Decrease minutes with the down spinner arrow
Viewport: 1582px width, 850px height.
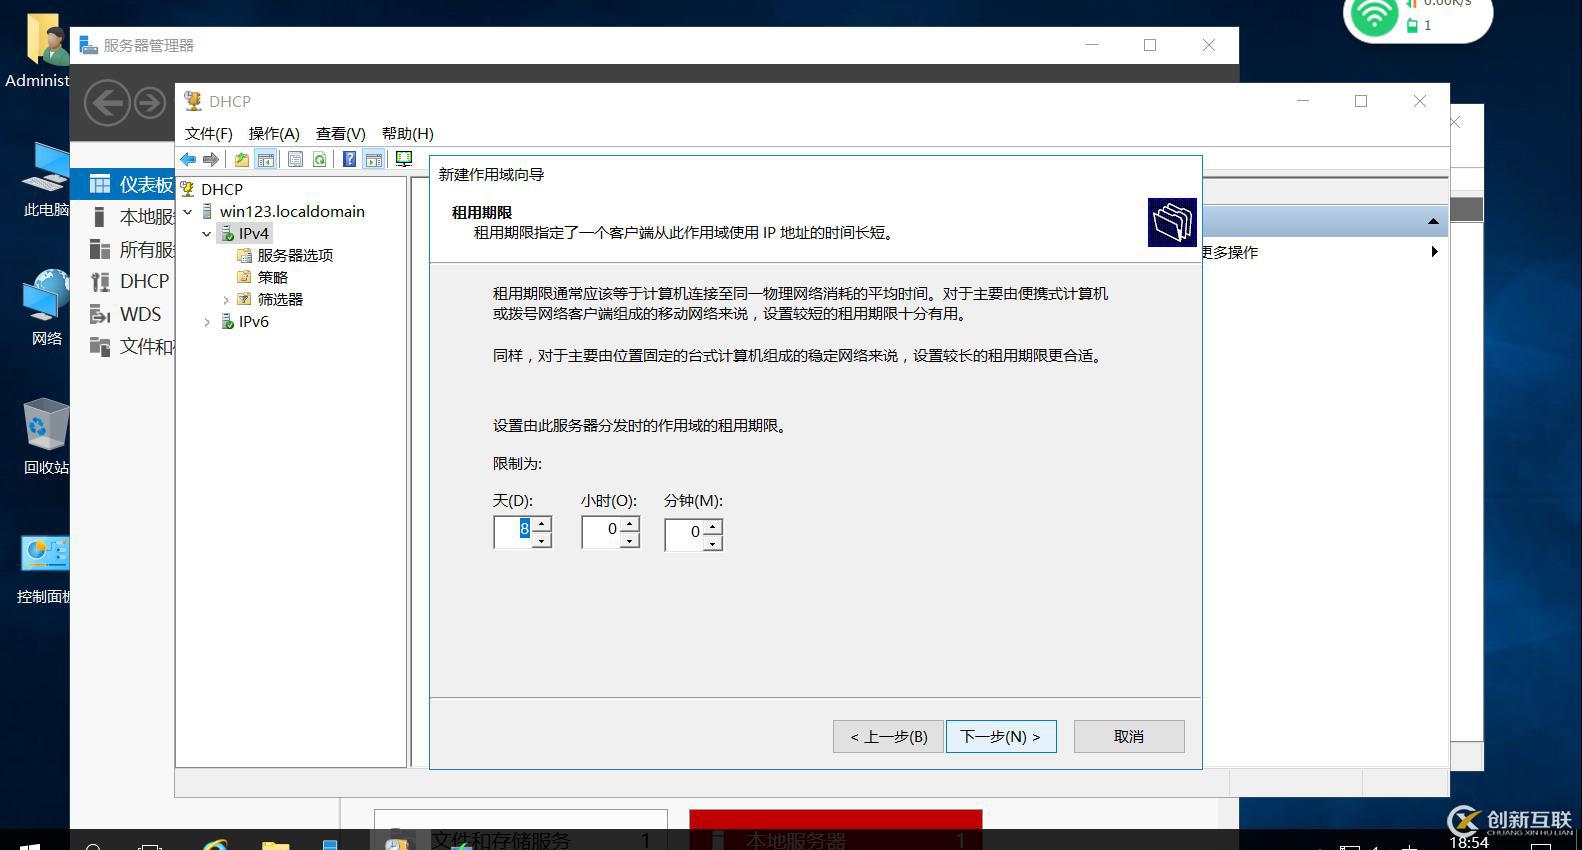click(713, 543)
